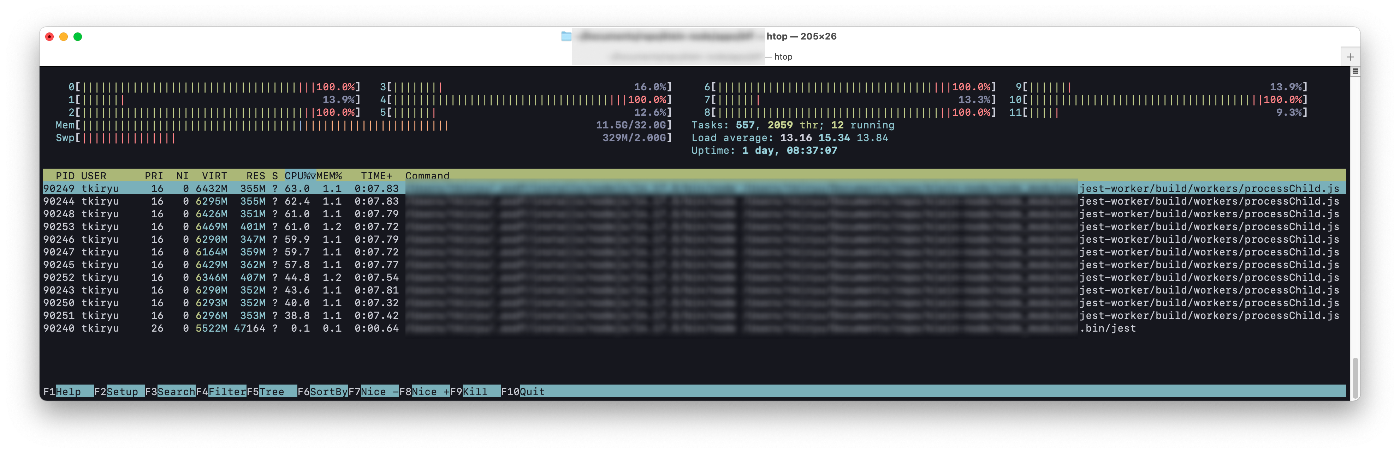The image size is (1400, 453).
Task: Sort by the MEM% column header
Action: [329, 176]
